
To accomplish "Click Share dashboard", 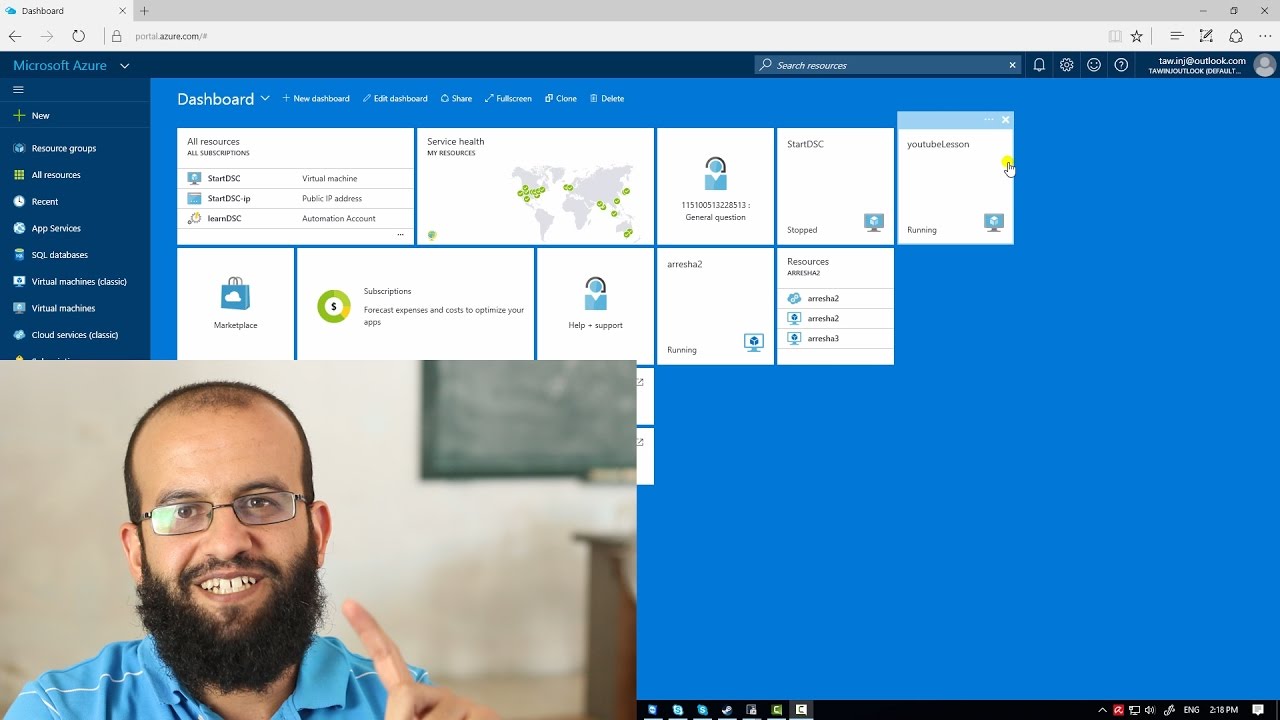I will (x=456, y=99).
